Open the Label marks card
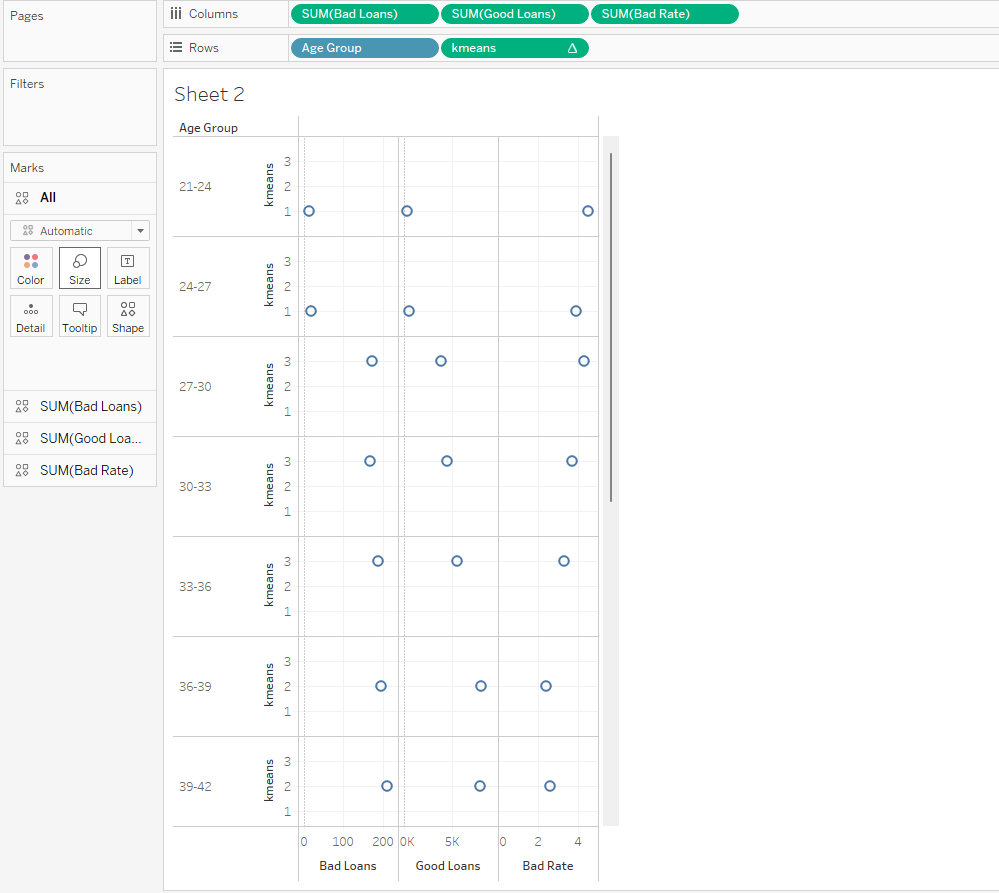 (x=128, y=268)
